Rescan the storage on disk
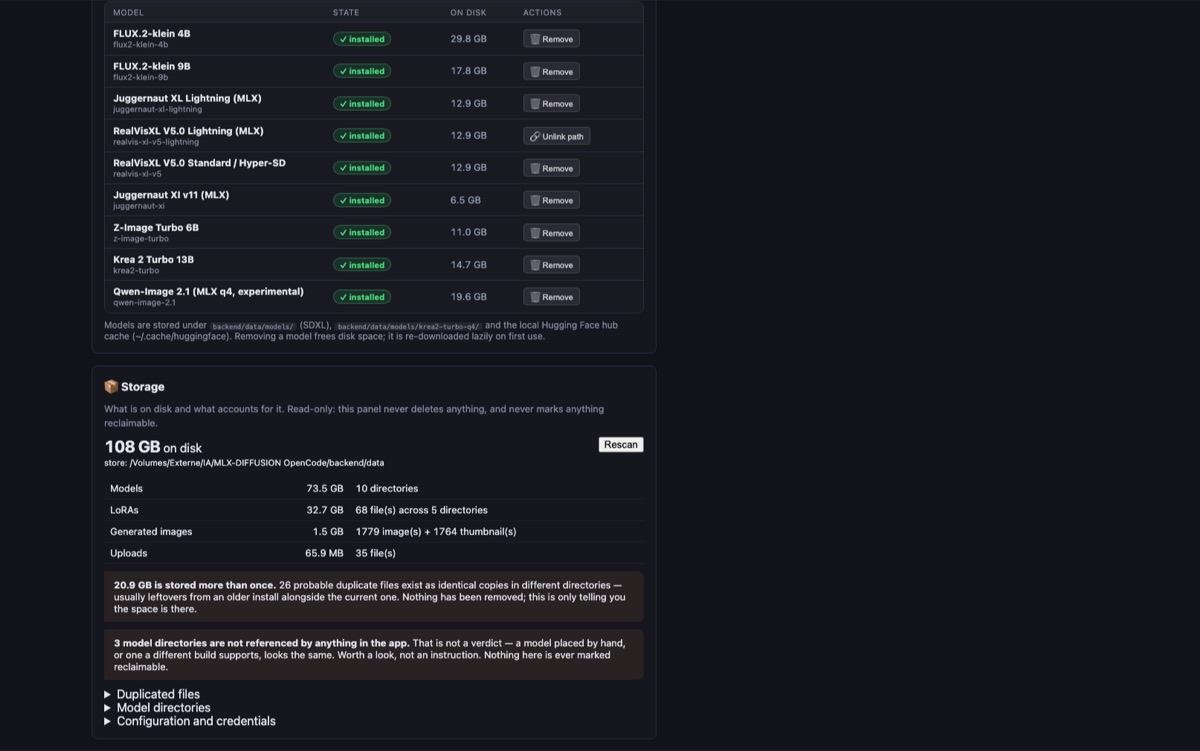This screenshot has height=751, width=1200. (x=621, y=445)
